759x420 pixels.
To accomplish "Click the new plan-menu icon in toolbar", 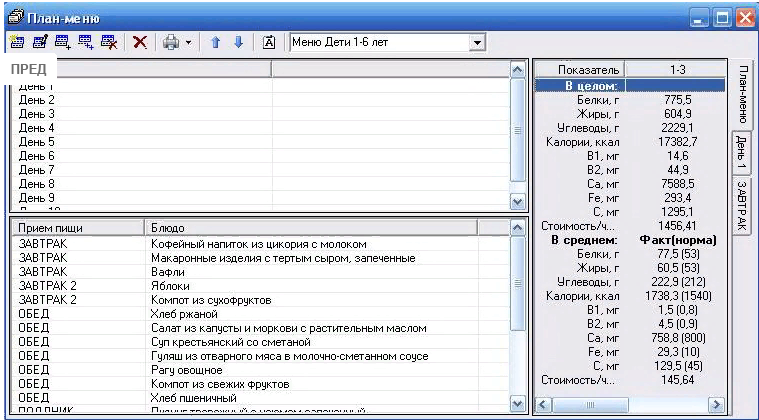I will tap(16, 43).
